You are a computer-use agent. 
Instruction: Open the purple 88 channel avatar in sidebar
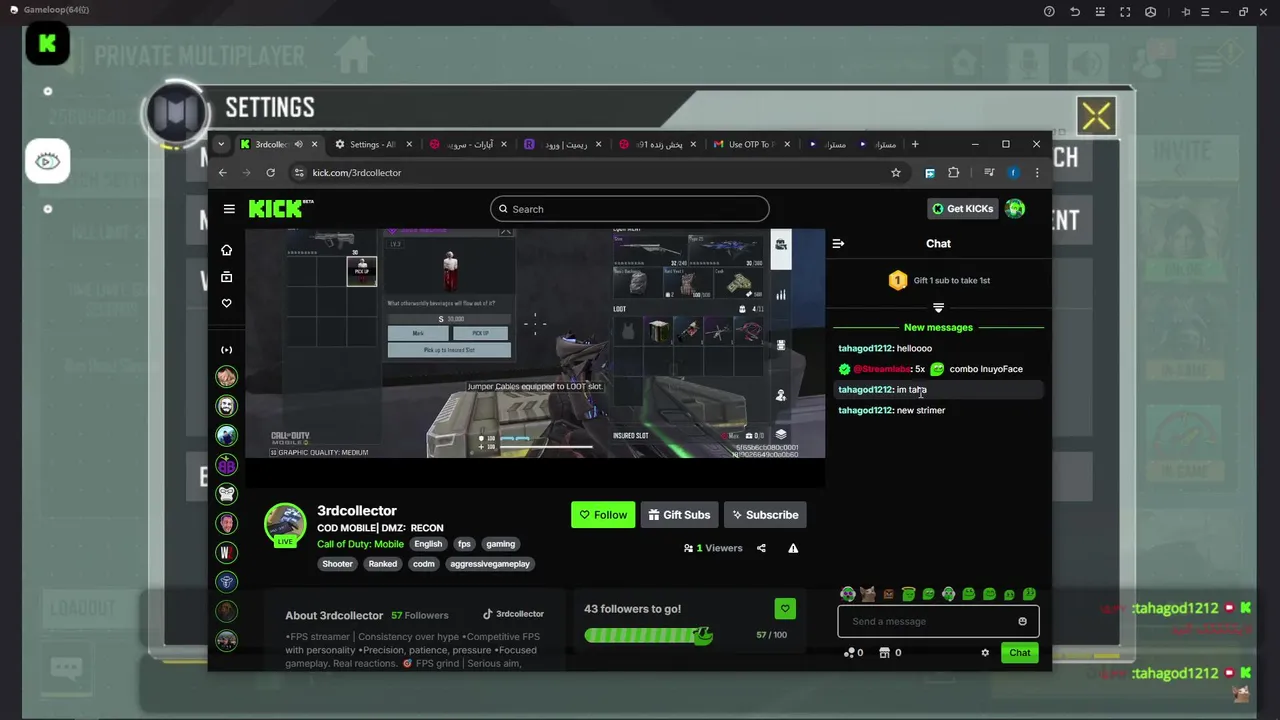pyautogui.click(x=227, y=465)
